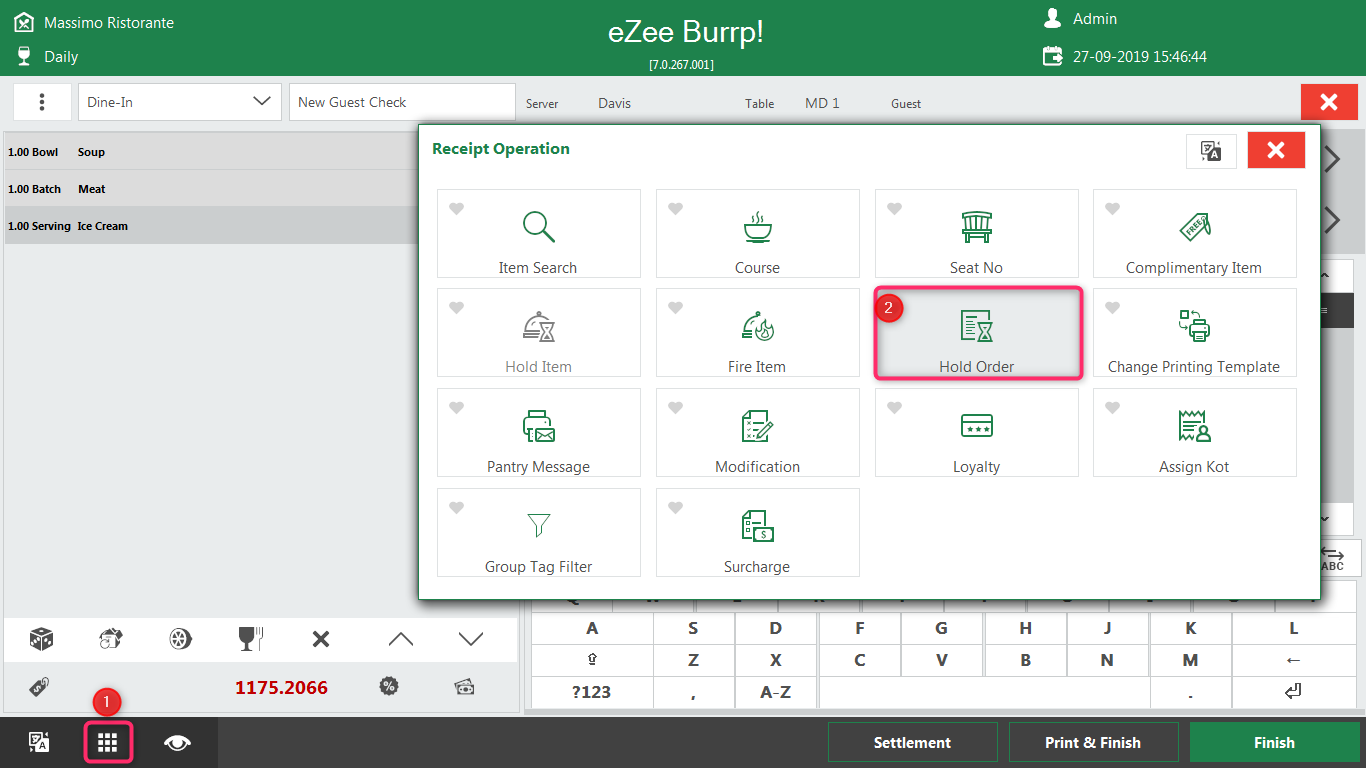
Task: Favorite the Modification tile heart
Action: [675, 408]
